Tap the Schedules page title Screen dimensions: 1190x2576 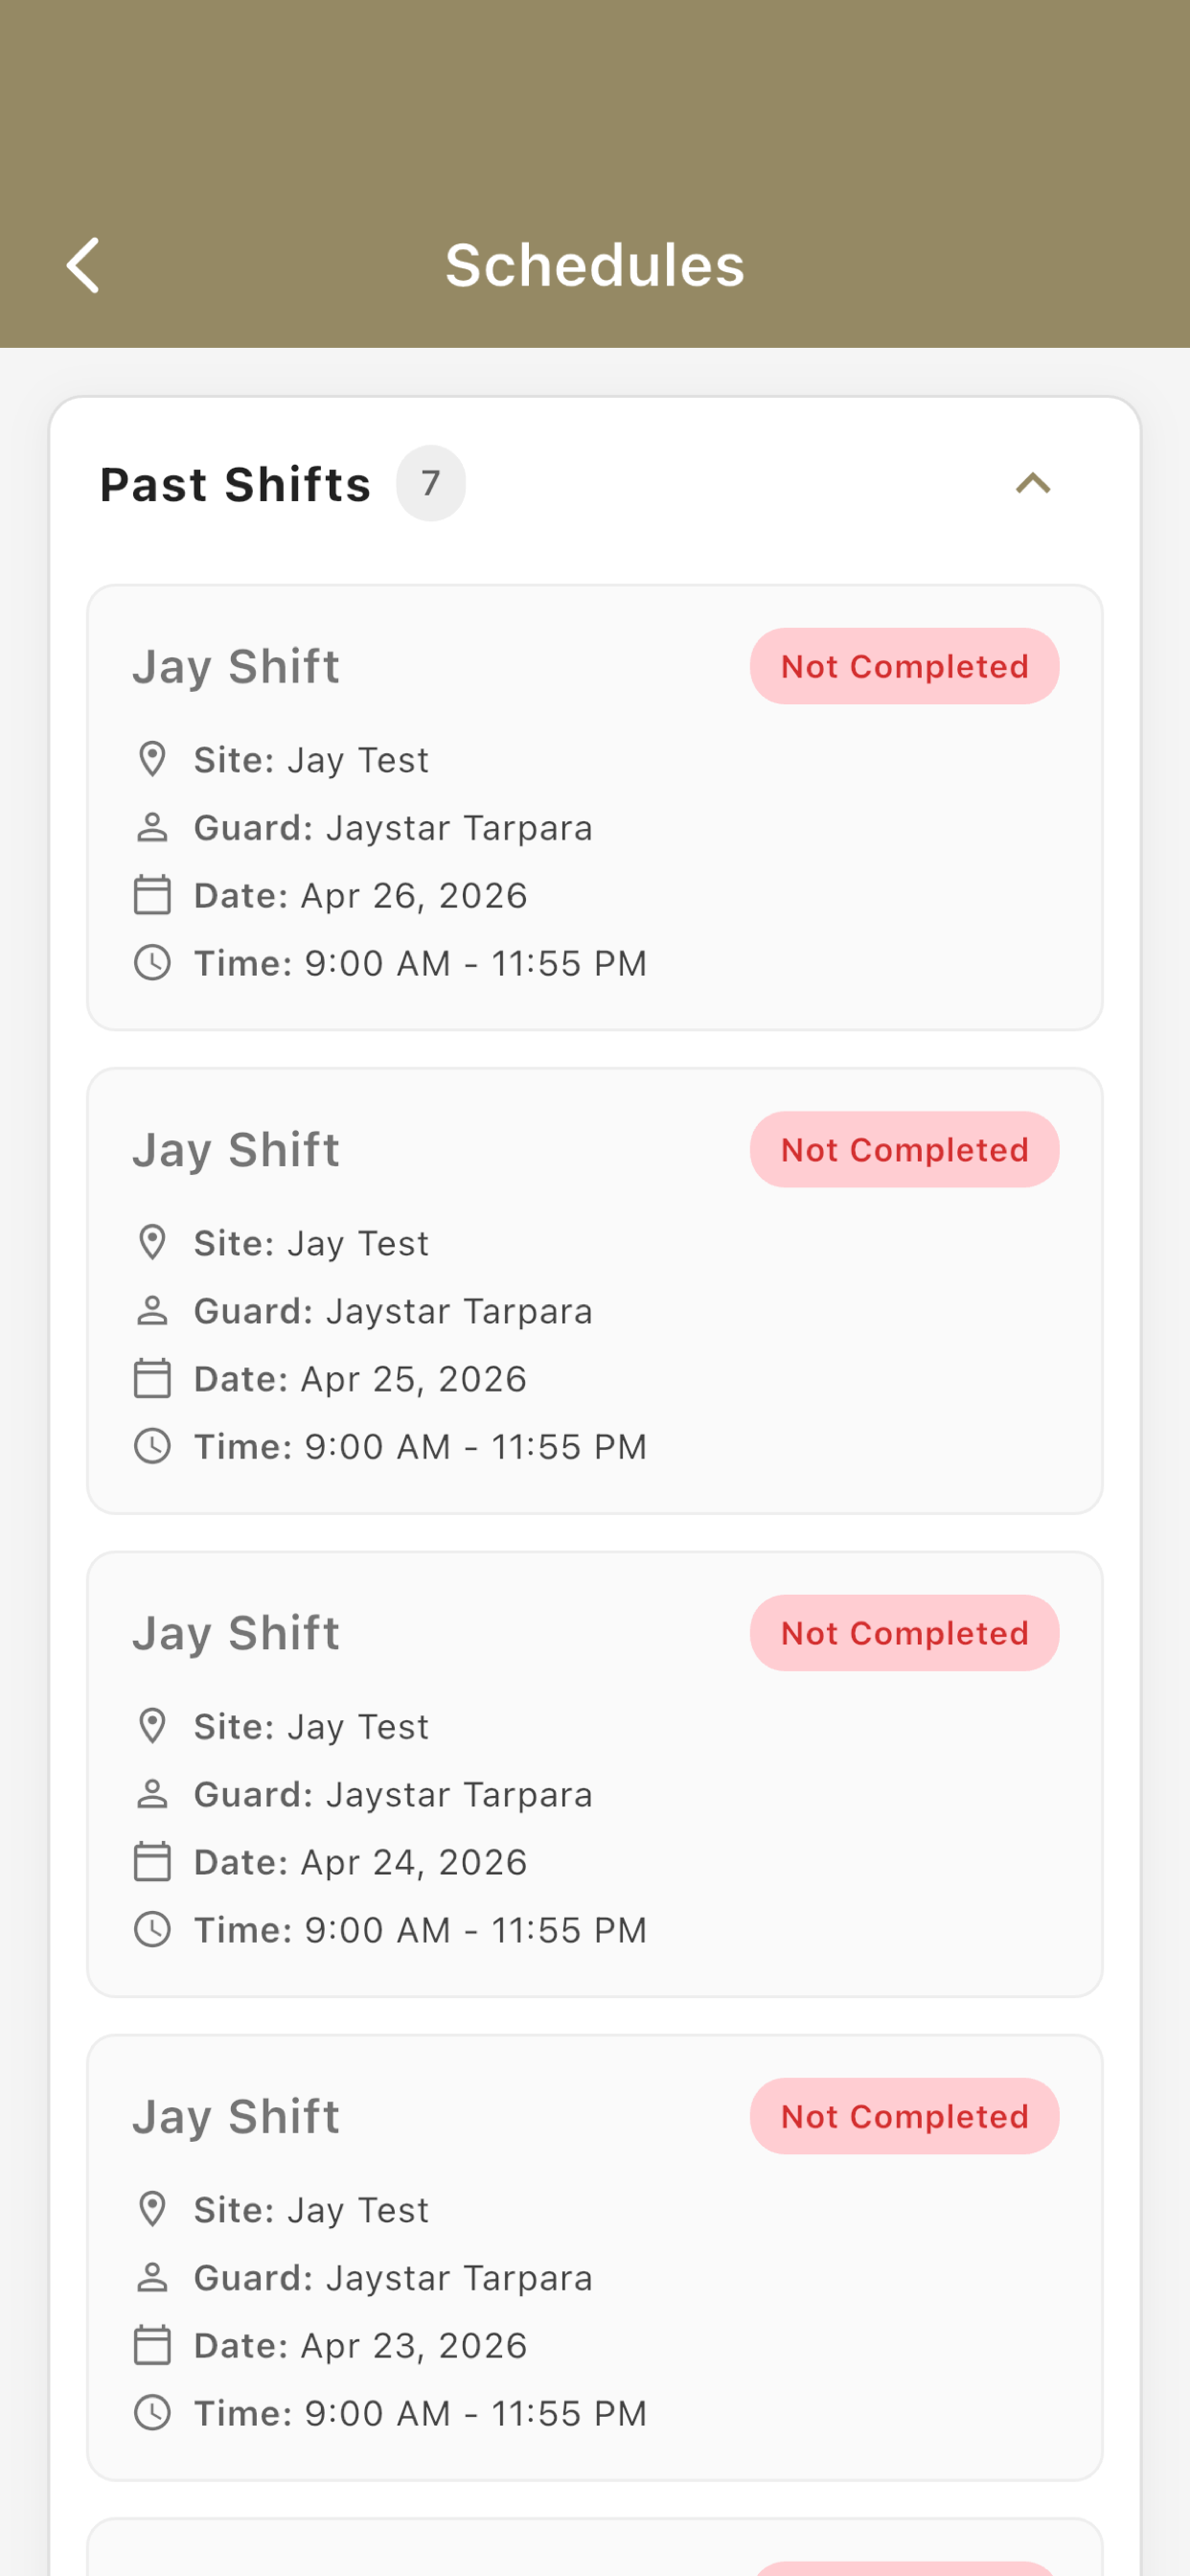[x=595, y=265]
